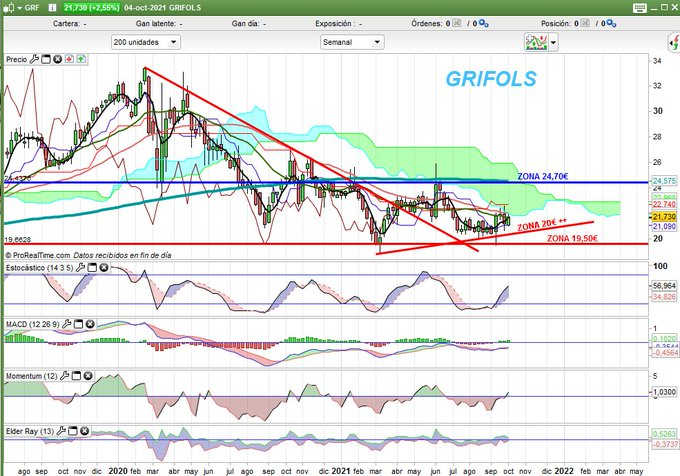Click the Precio panel label

tap(16, 59)
